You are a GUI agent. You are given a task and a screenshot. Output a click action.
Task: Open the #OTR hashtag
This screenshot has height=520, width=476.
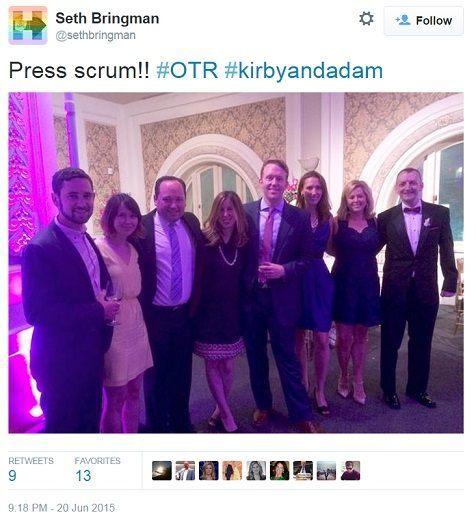pyautogui.click(x=187, y=71)
